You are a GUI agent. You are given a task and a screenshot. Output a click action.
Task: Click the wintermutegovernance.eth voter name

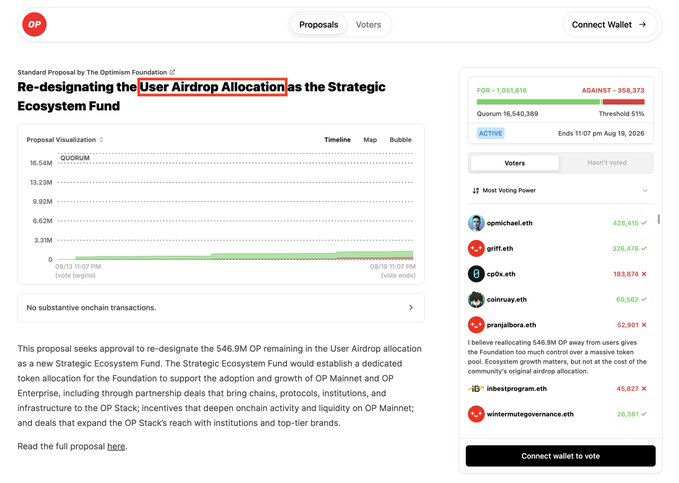coord(530,414)
